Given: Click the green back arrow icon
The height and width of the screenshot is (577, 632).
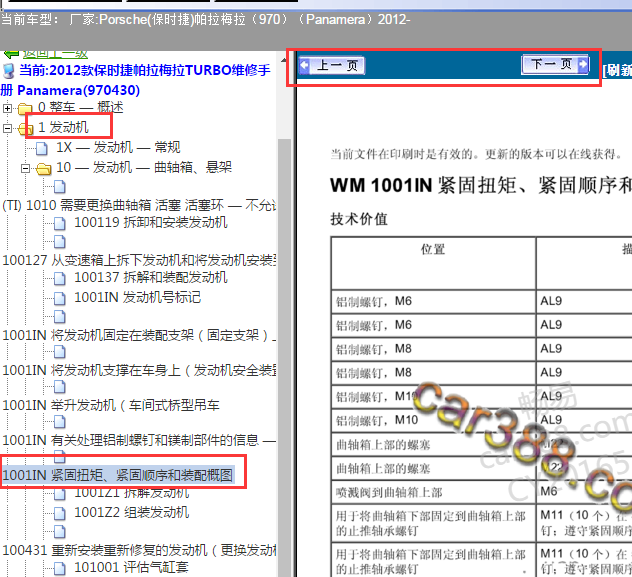Looking at the screenshot, I should [11, 54].
